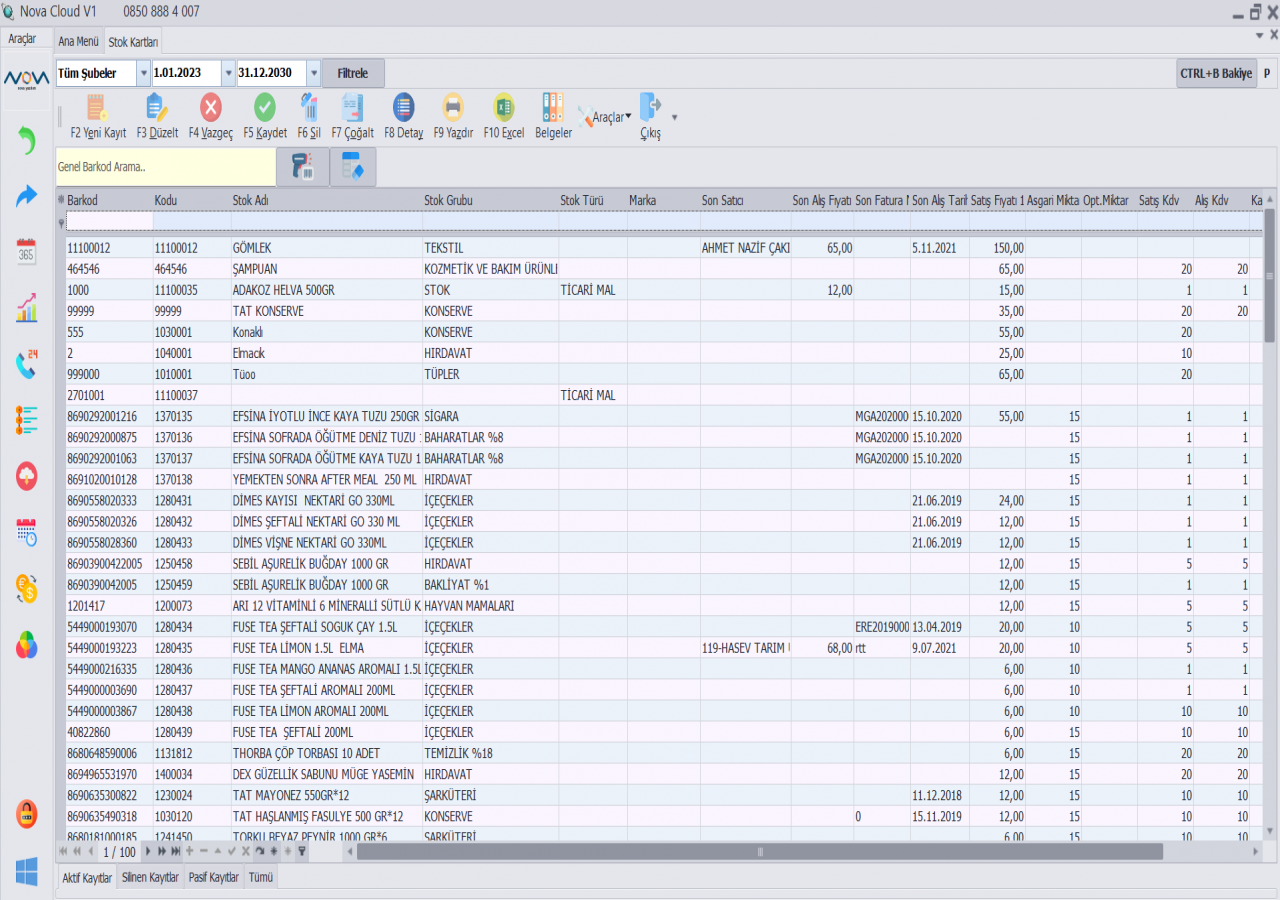The width and height of the screenshot is (1280, 900).
Task: Click the F9 Yazdır print icon
Action: tap(453, 107)
